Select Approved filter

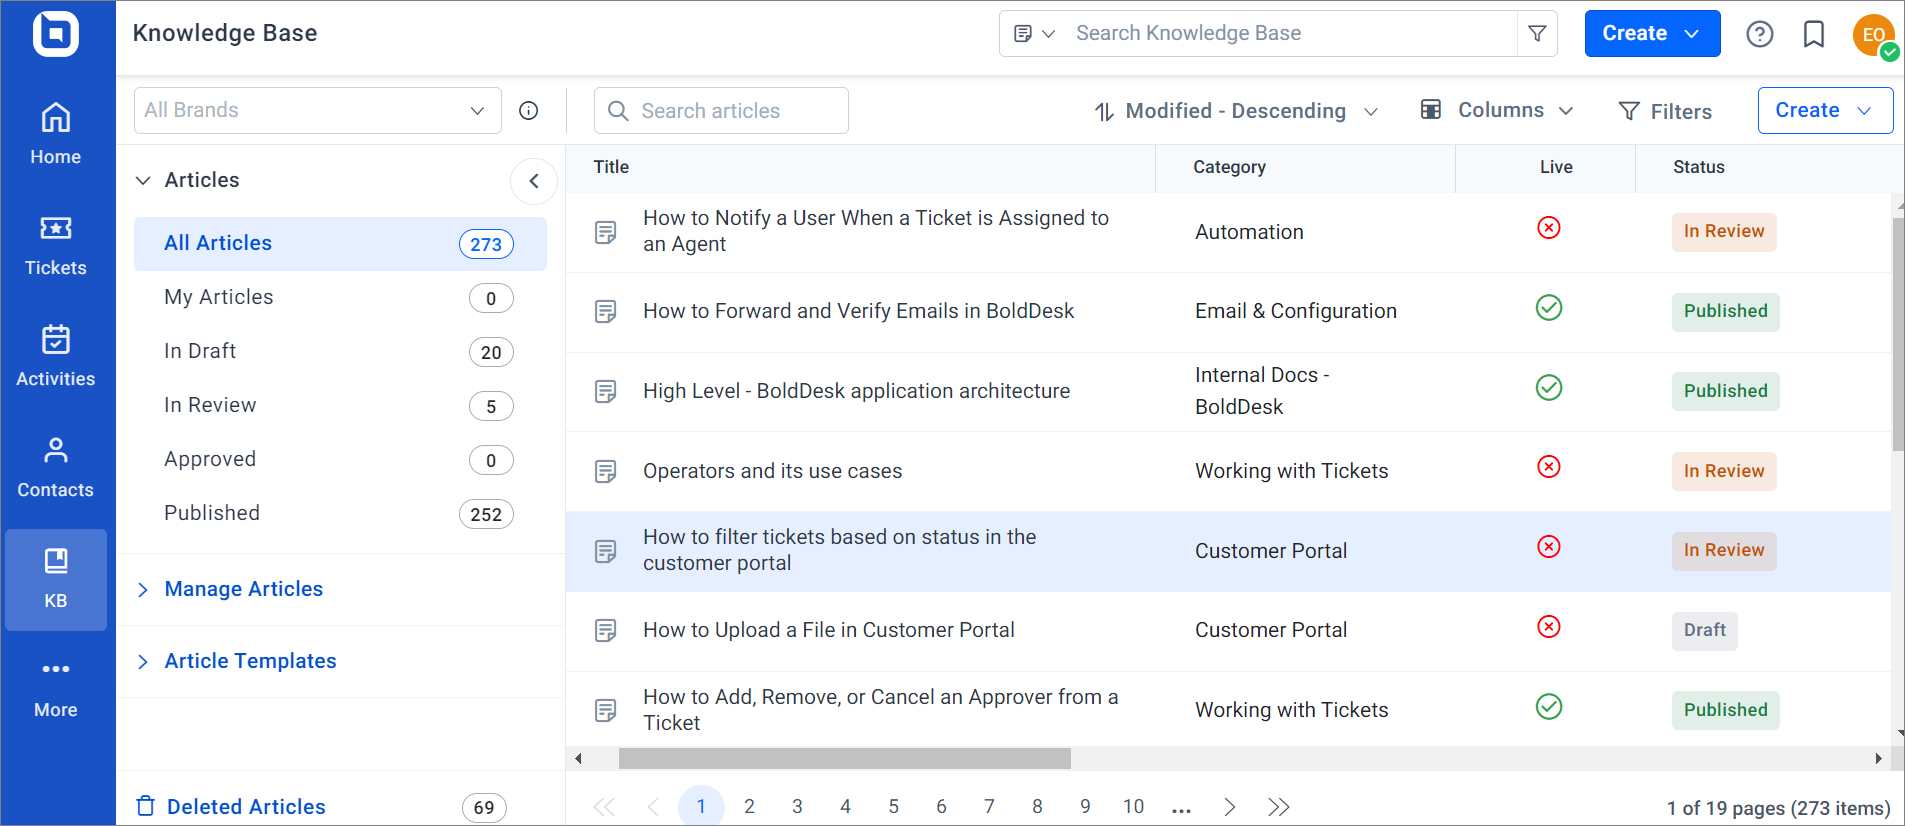[x=340, y=460]
